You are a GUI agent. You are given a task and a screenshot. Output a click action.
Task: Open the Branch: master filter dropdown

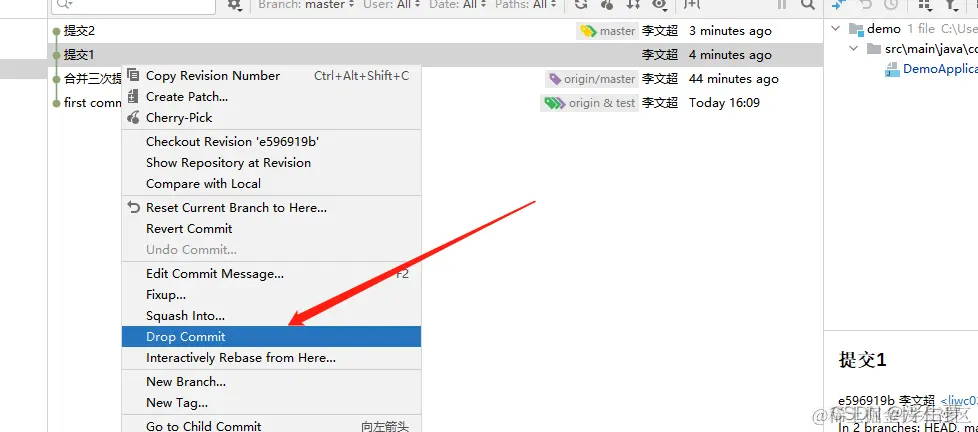306,4
